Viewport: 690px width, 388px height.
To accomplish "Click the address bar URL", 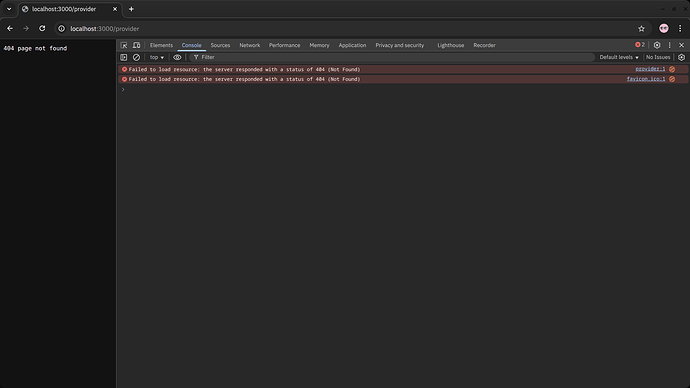I will coord(105,29).
